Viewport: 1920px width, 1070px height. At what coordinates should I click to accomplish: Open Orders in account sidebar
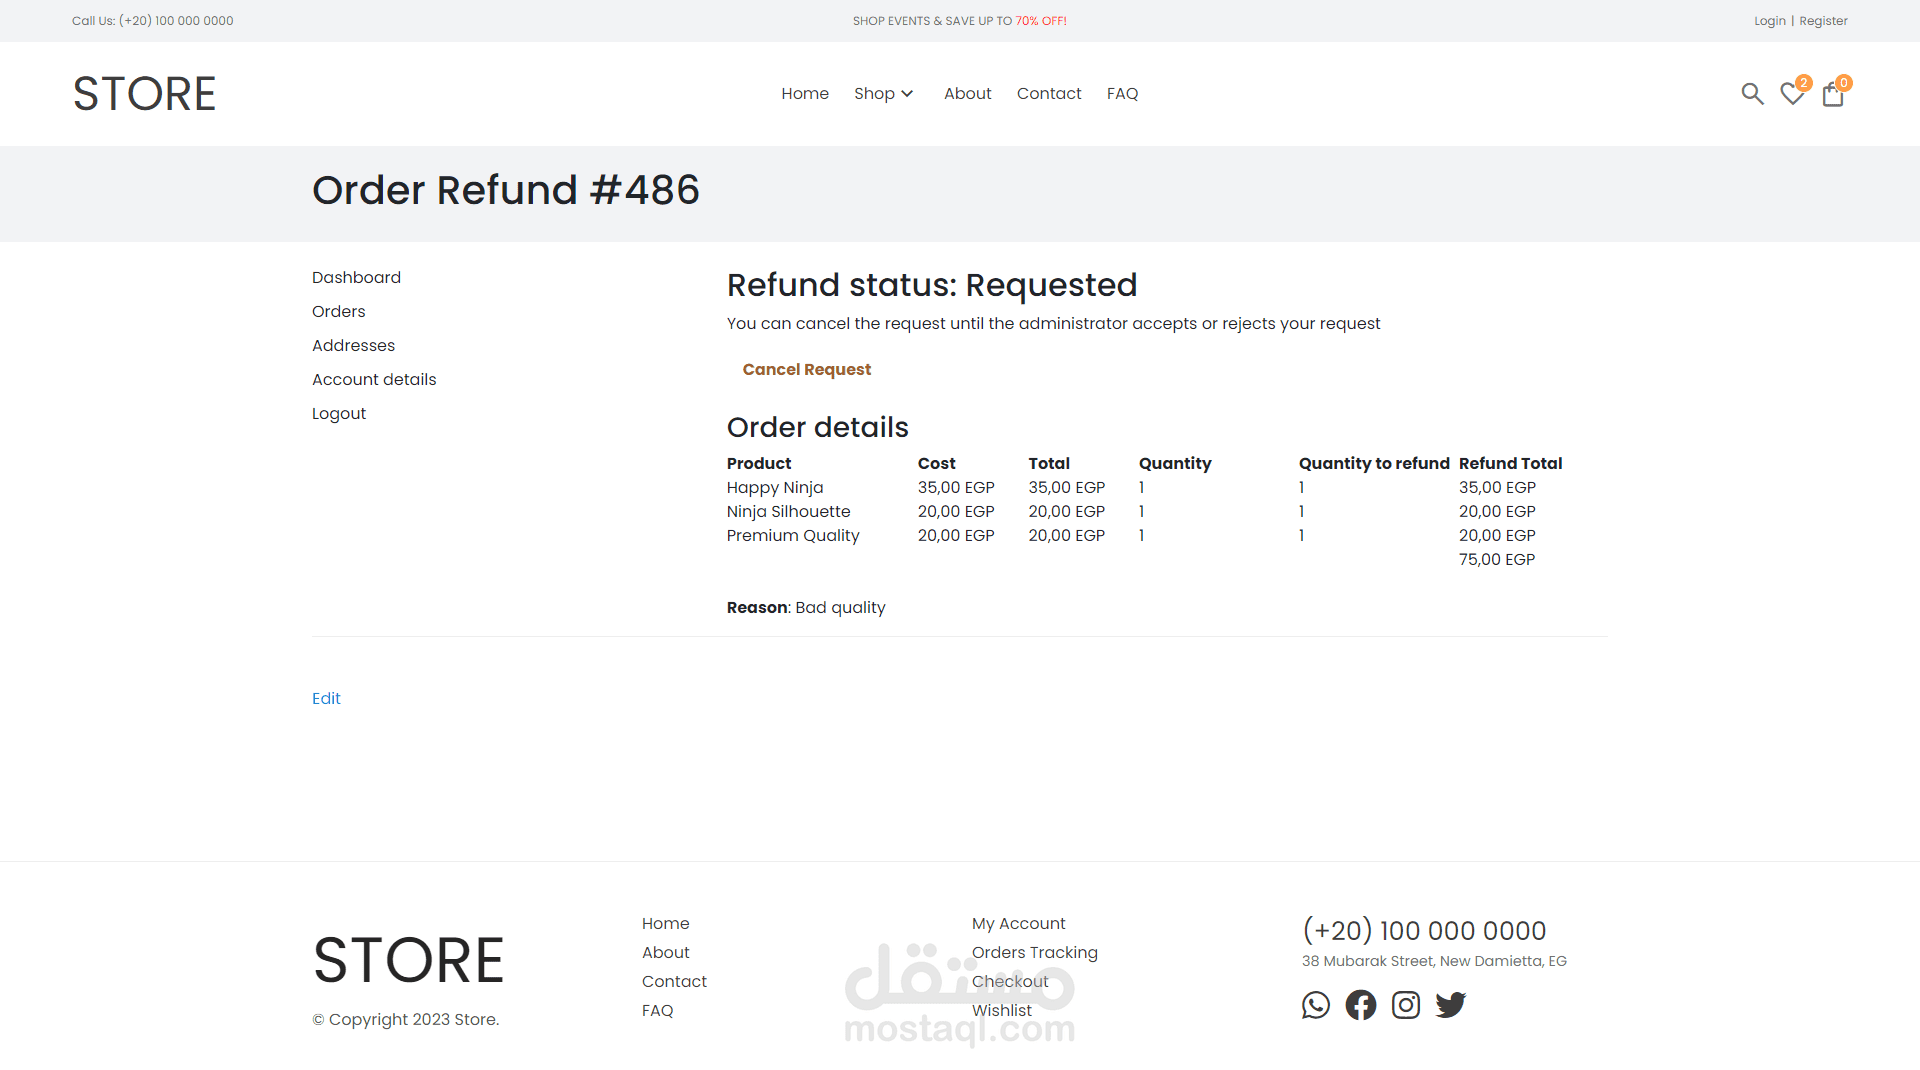(x=338, y=311)
